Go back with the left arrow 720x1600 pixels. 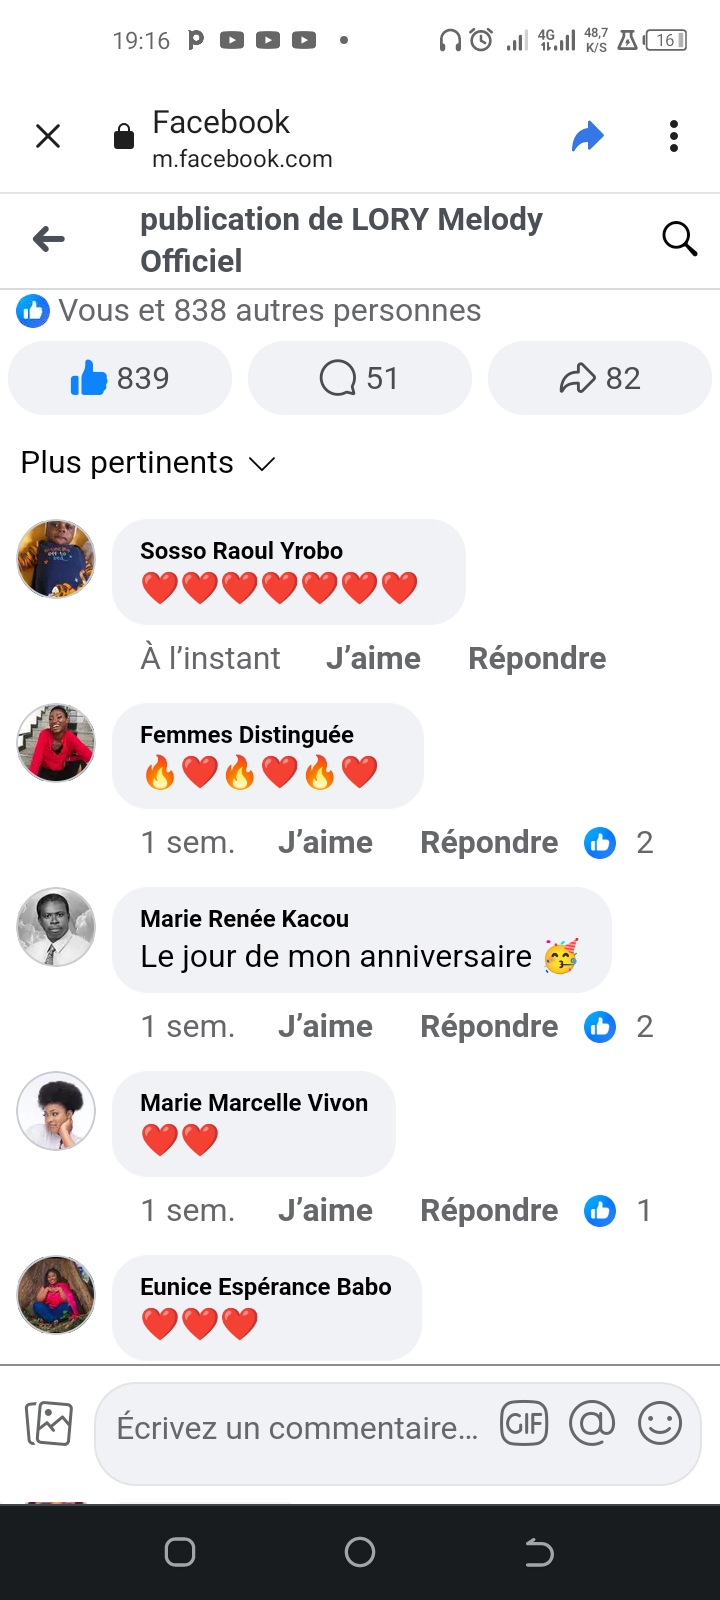[49, 239]
